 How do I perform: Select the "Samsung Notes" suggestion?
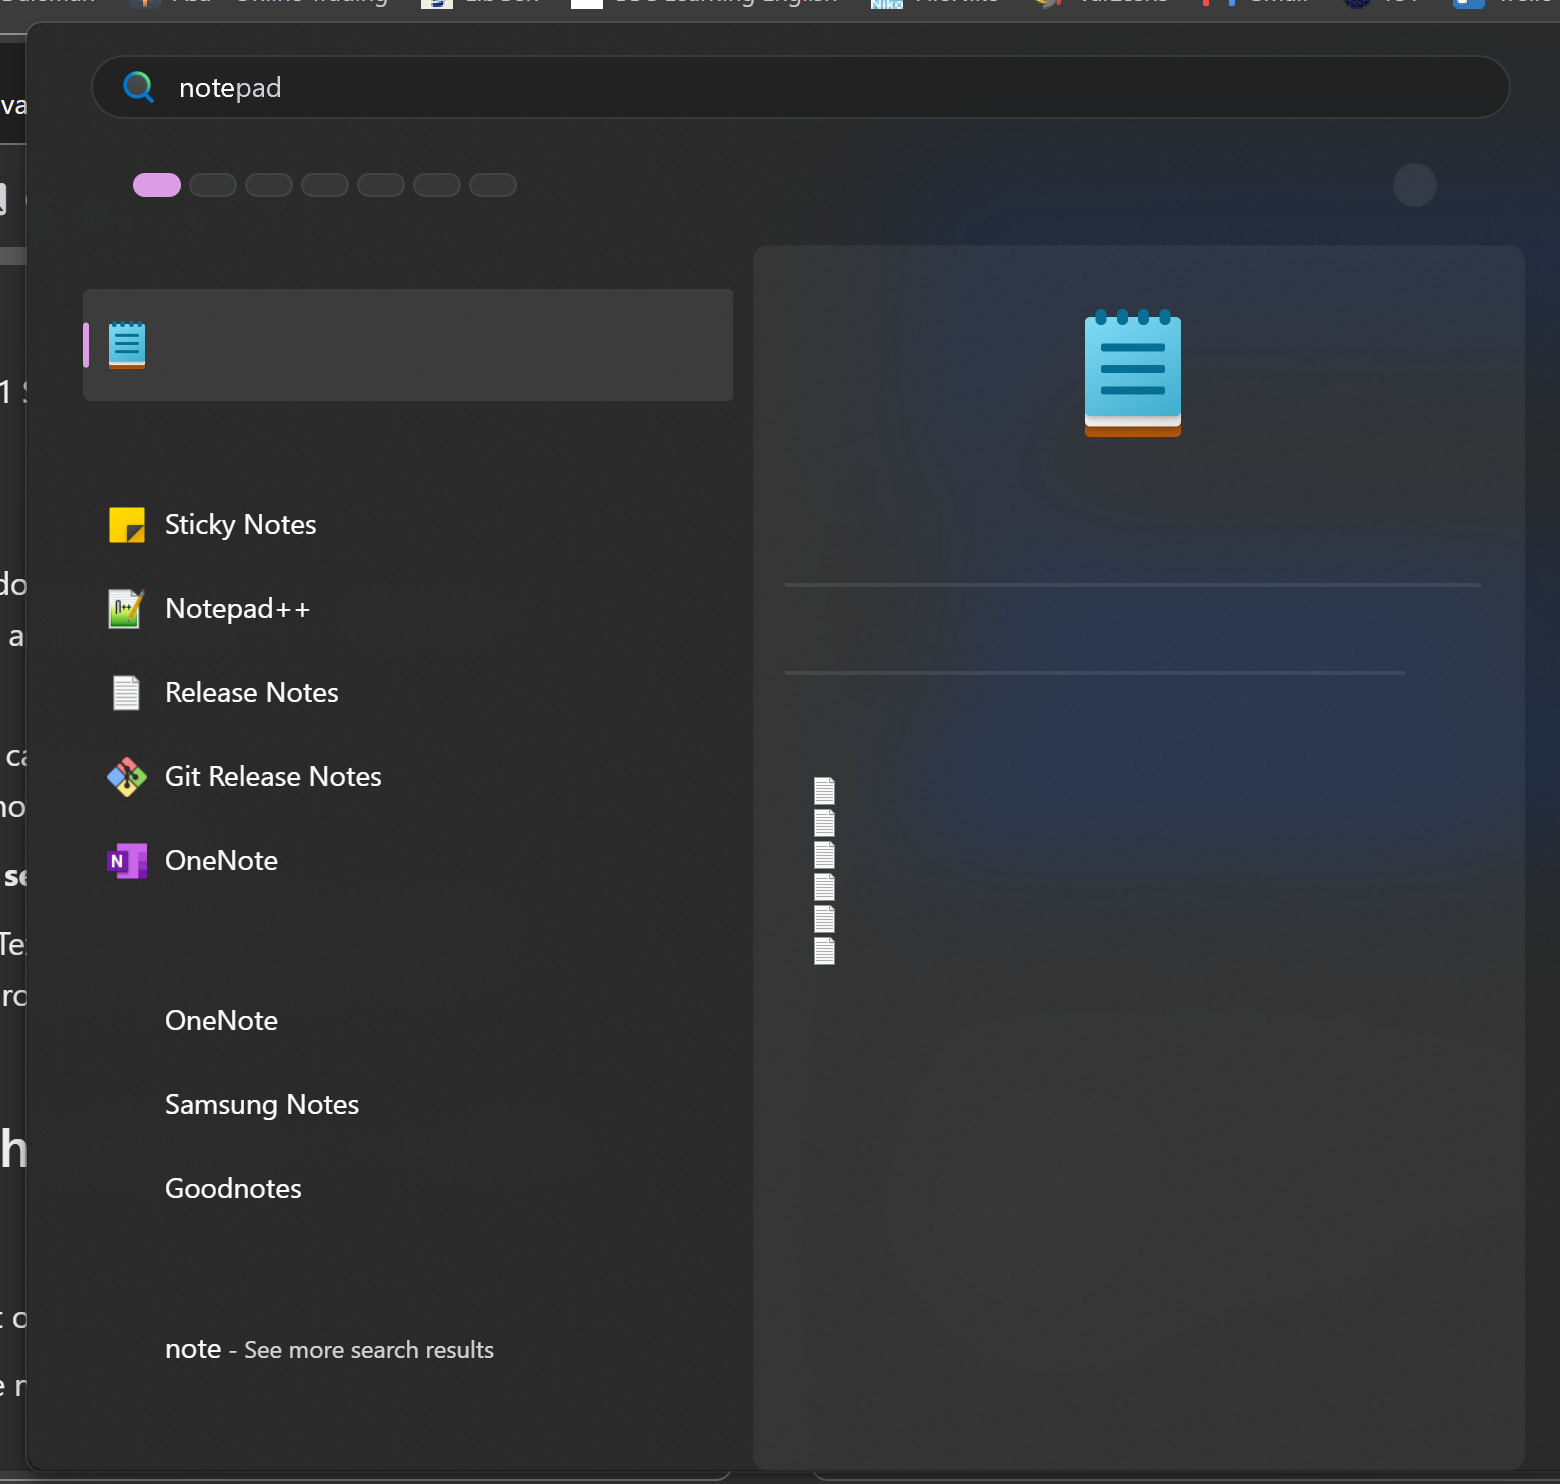pyautogui.click(x=262, y=1105)
